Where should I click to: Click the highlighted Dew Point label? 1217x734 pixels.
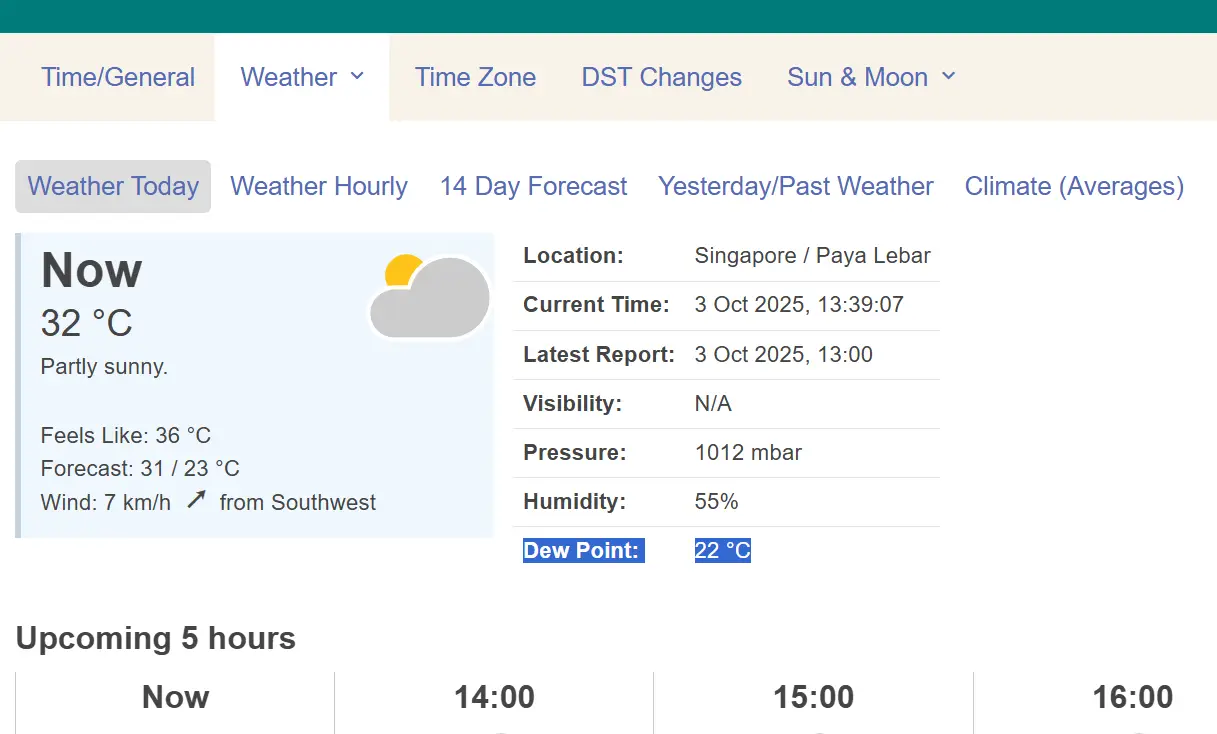point(581,550)
